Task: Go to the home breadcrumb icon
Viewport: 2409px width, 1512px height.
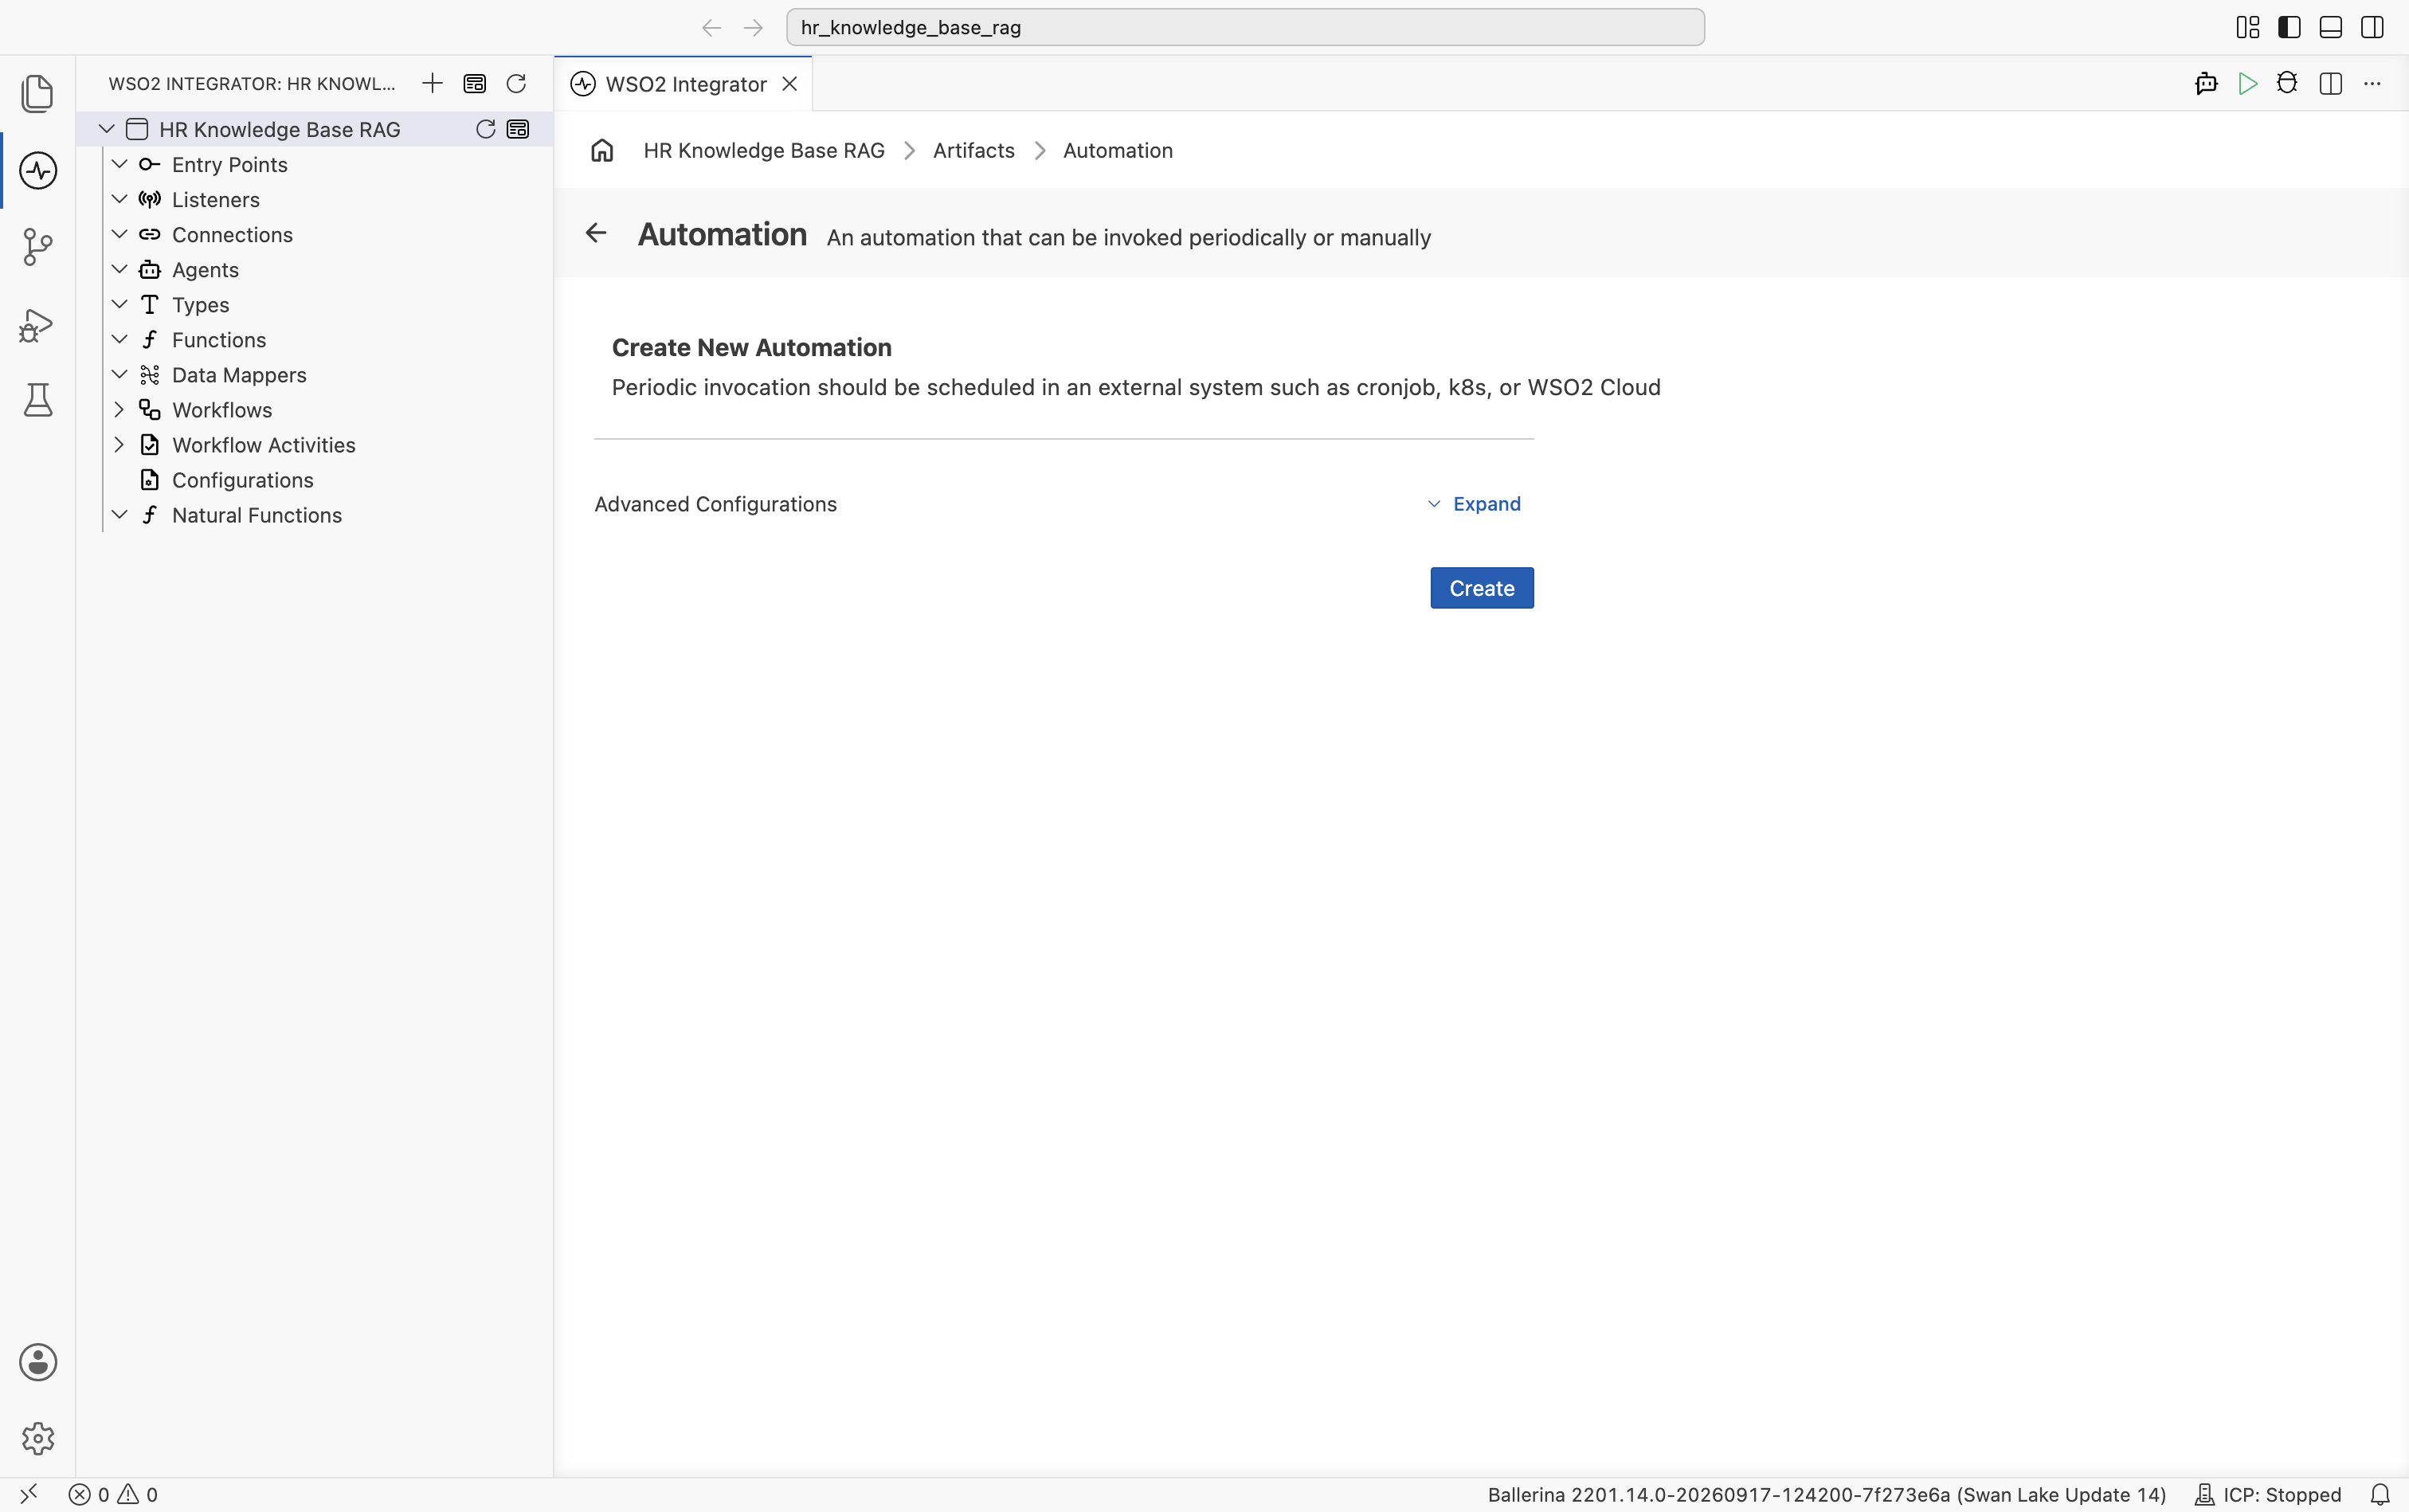Action: [x=602, y=150]
